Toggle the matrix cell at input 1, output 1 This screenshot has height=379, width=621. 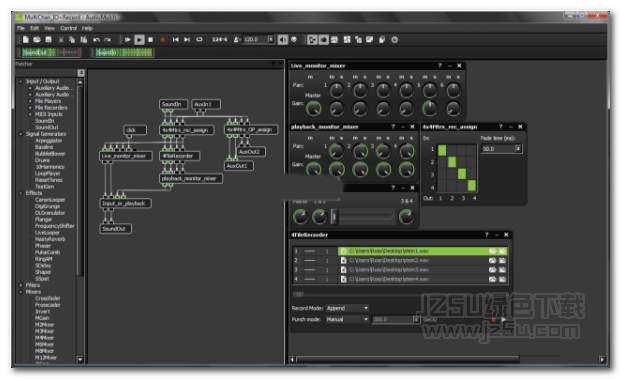442,150
